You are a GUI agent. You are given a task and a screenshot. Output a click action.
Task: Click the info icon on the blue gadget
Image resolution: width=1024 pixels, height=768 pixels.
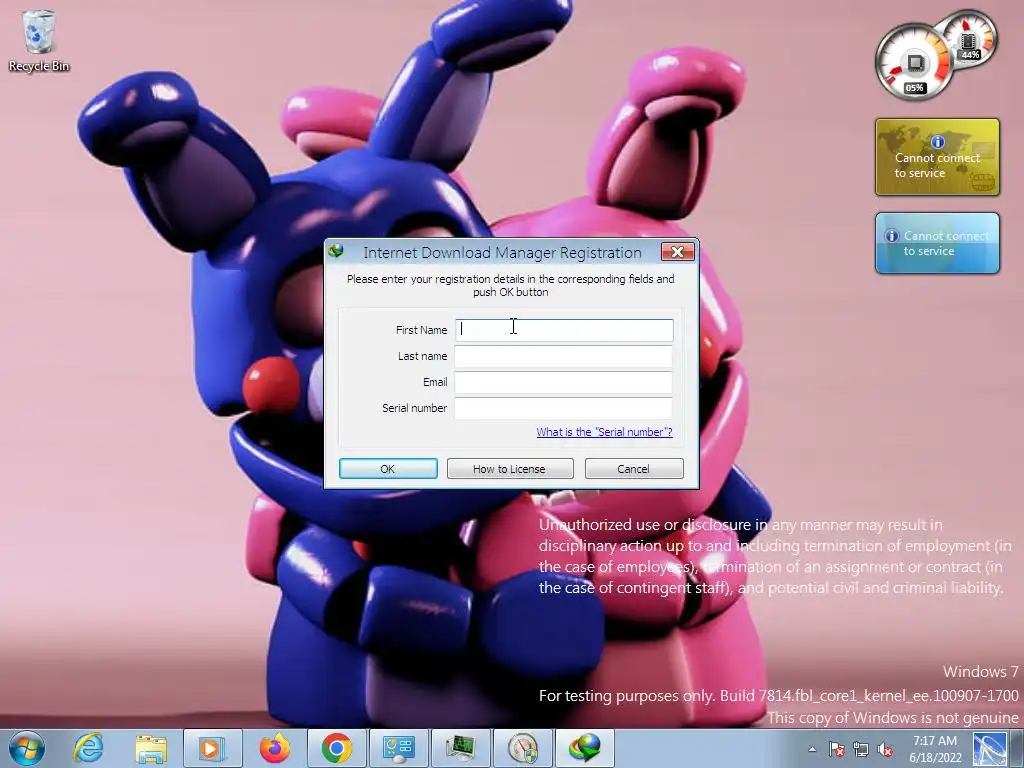pyautogui.click(x=891, y=236)
